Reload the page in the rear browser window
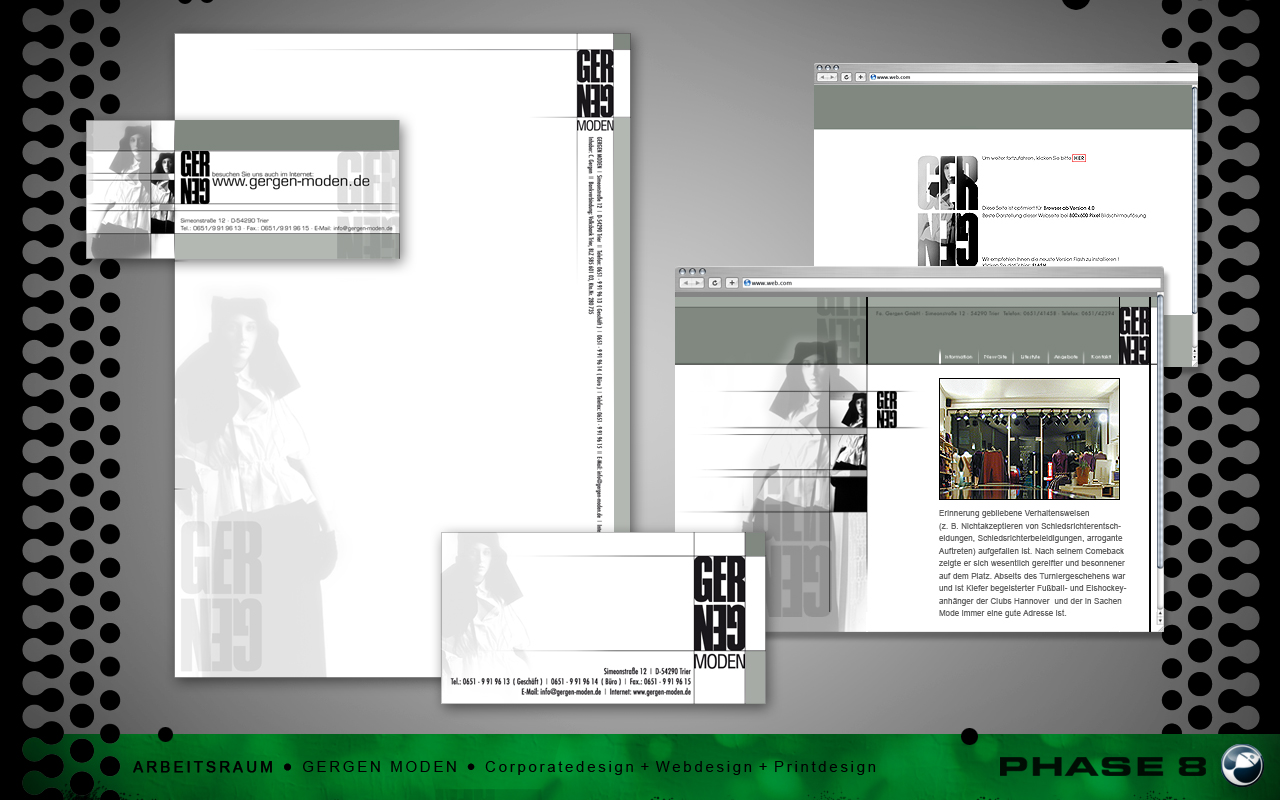 coord(847,76)
